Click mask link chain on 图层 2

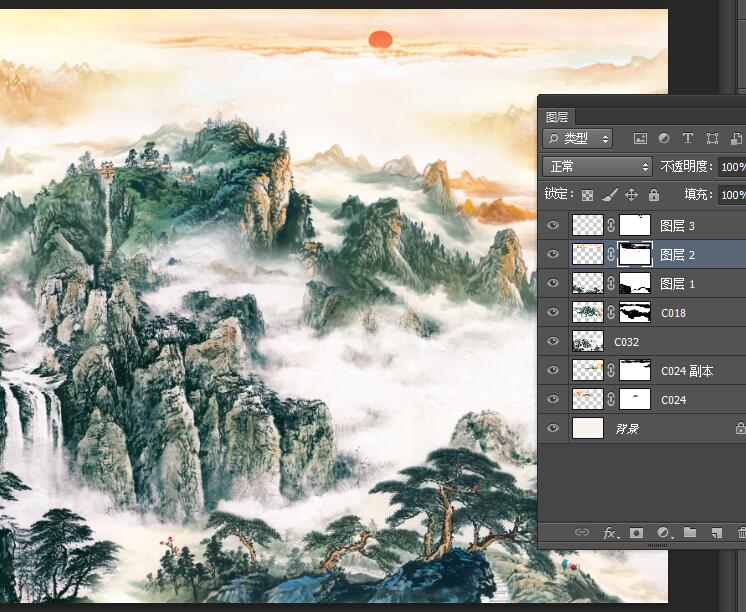[611, 255]
